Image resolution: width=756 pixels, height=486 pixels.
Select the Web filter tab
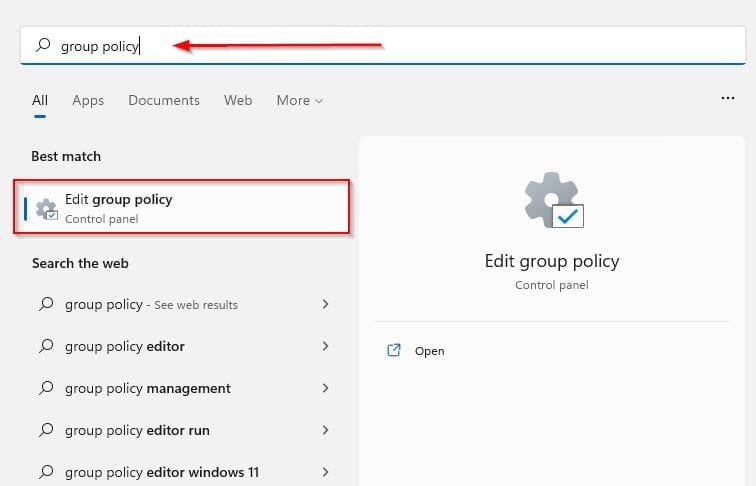coord(238,100)
